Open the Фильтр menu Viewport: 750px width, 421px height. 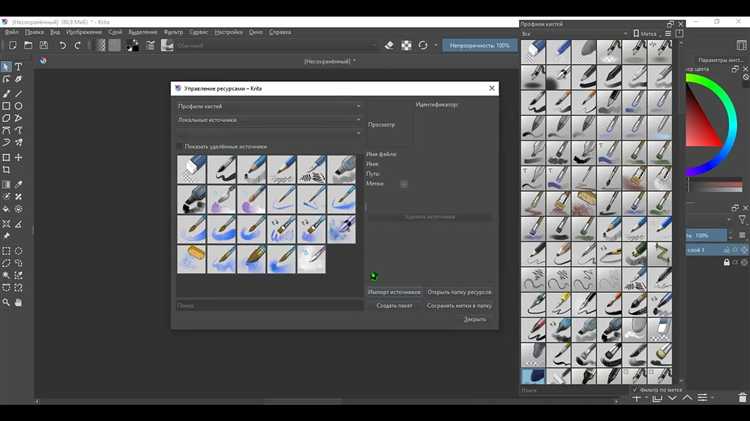[x=173, y=32]
